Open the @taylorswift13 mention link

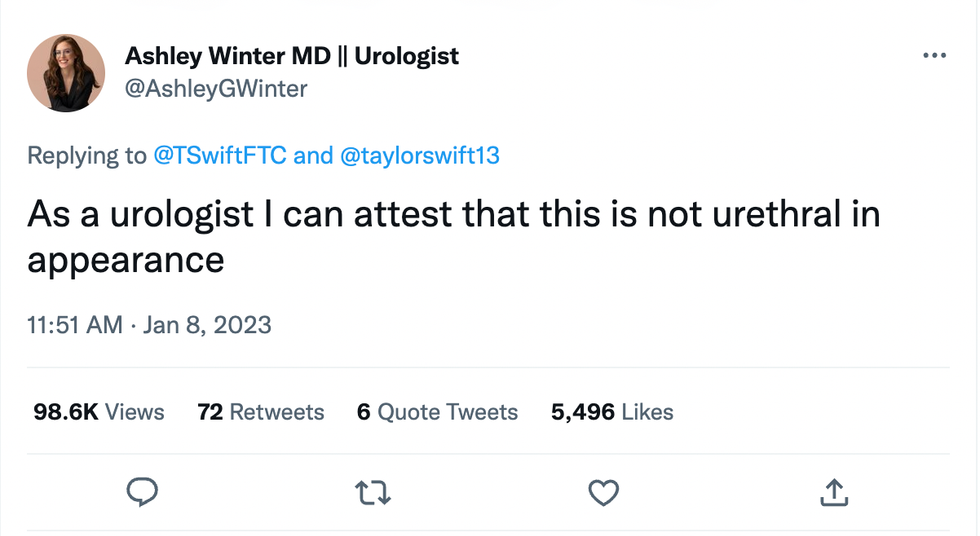[x=420, y=156]
